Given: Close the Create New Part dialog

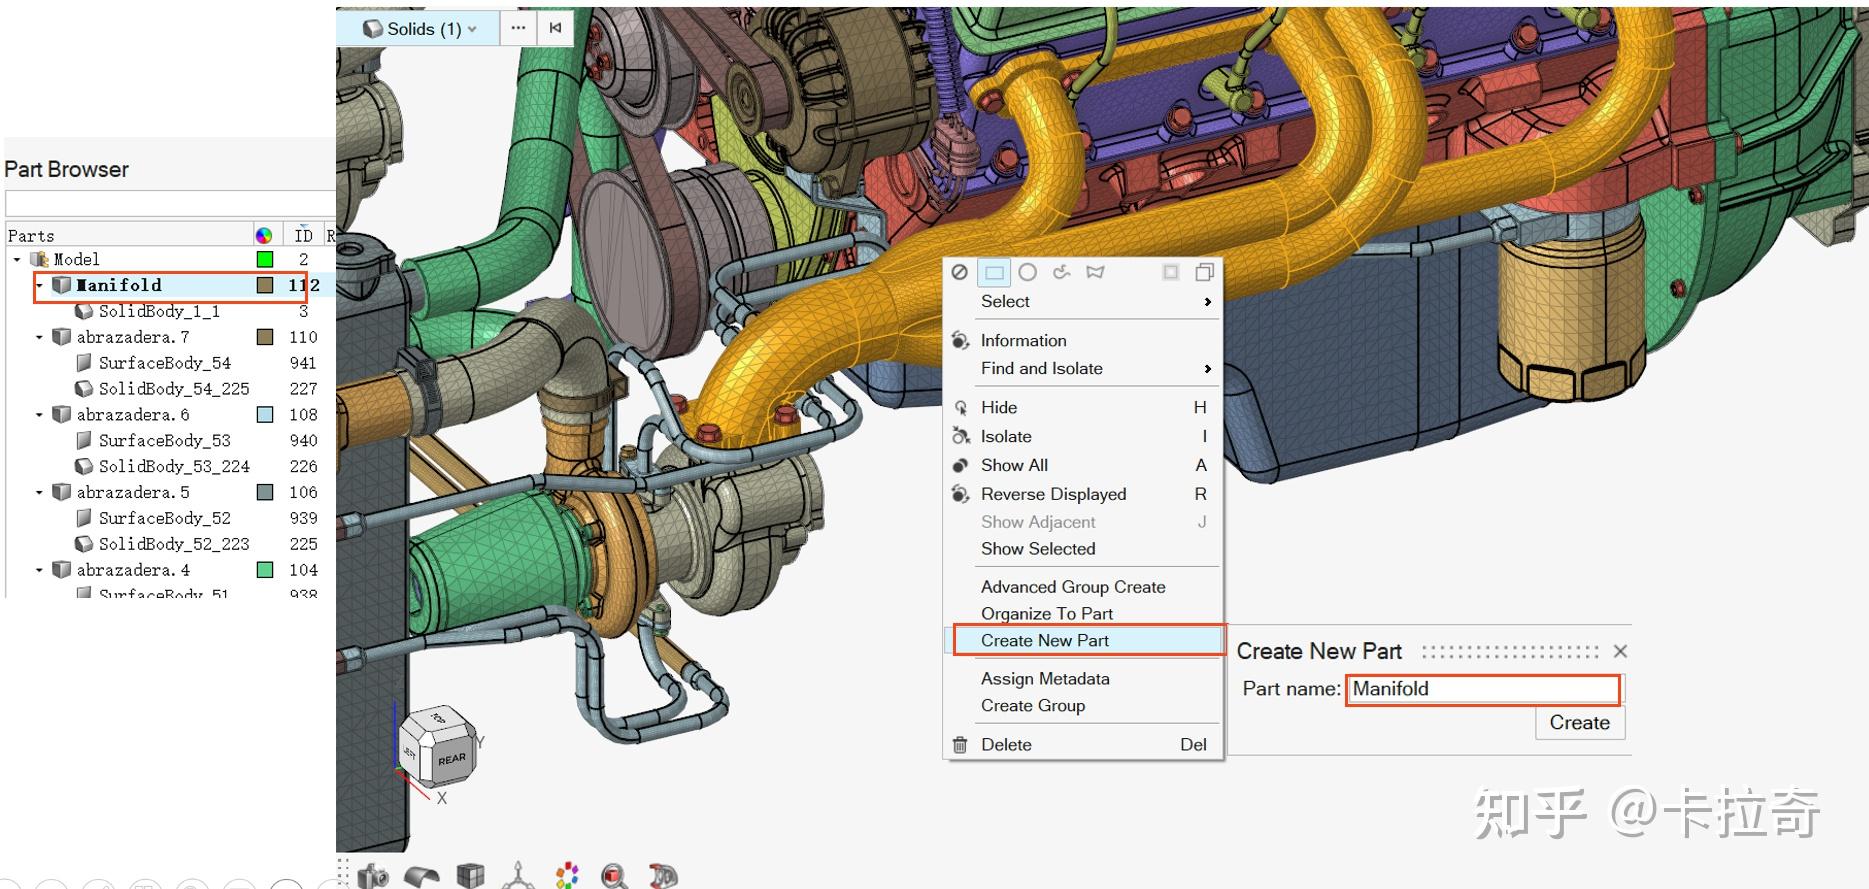Looking at the screenshot, I should 1620,652.
